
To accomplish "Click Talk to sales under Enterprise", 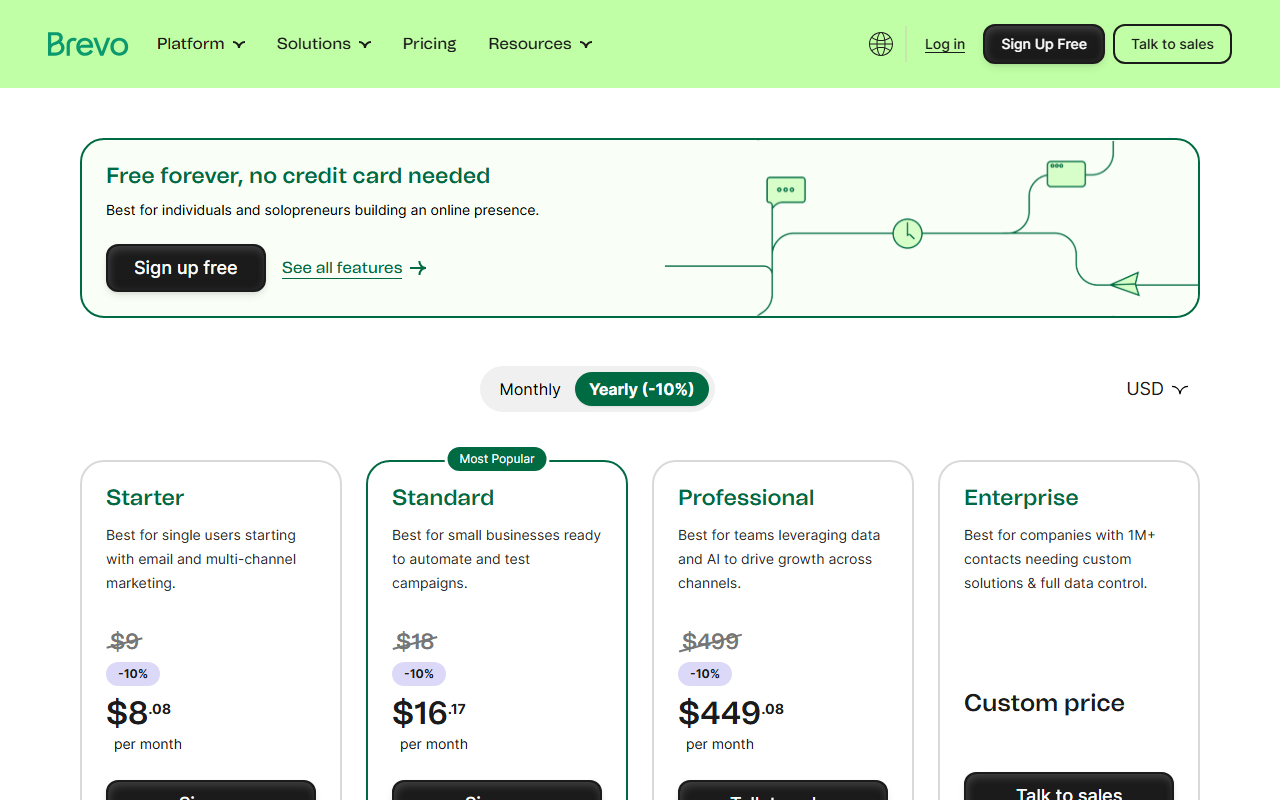I will click(1069, 786).
